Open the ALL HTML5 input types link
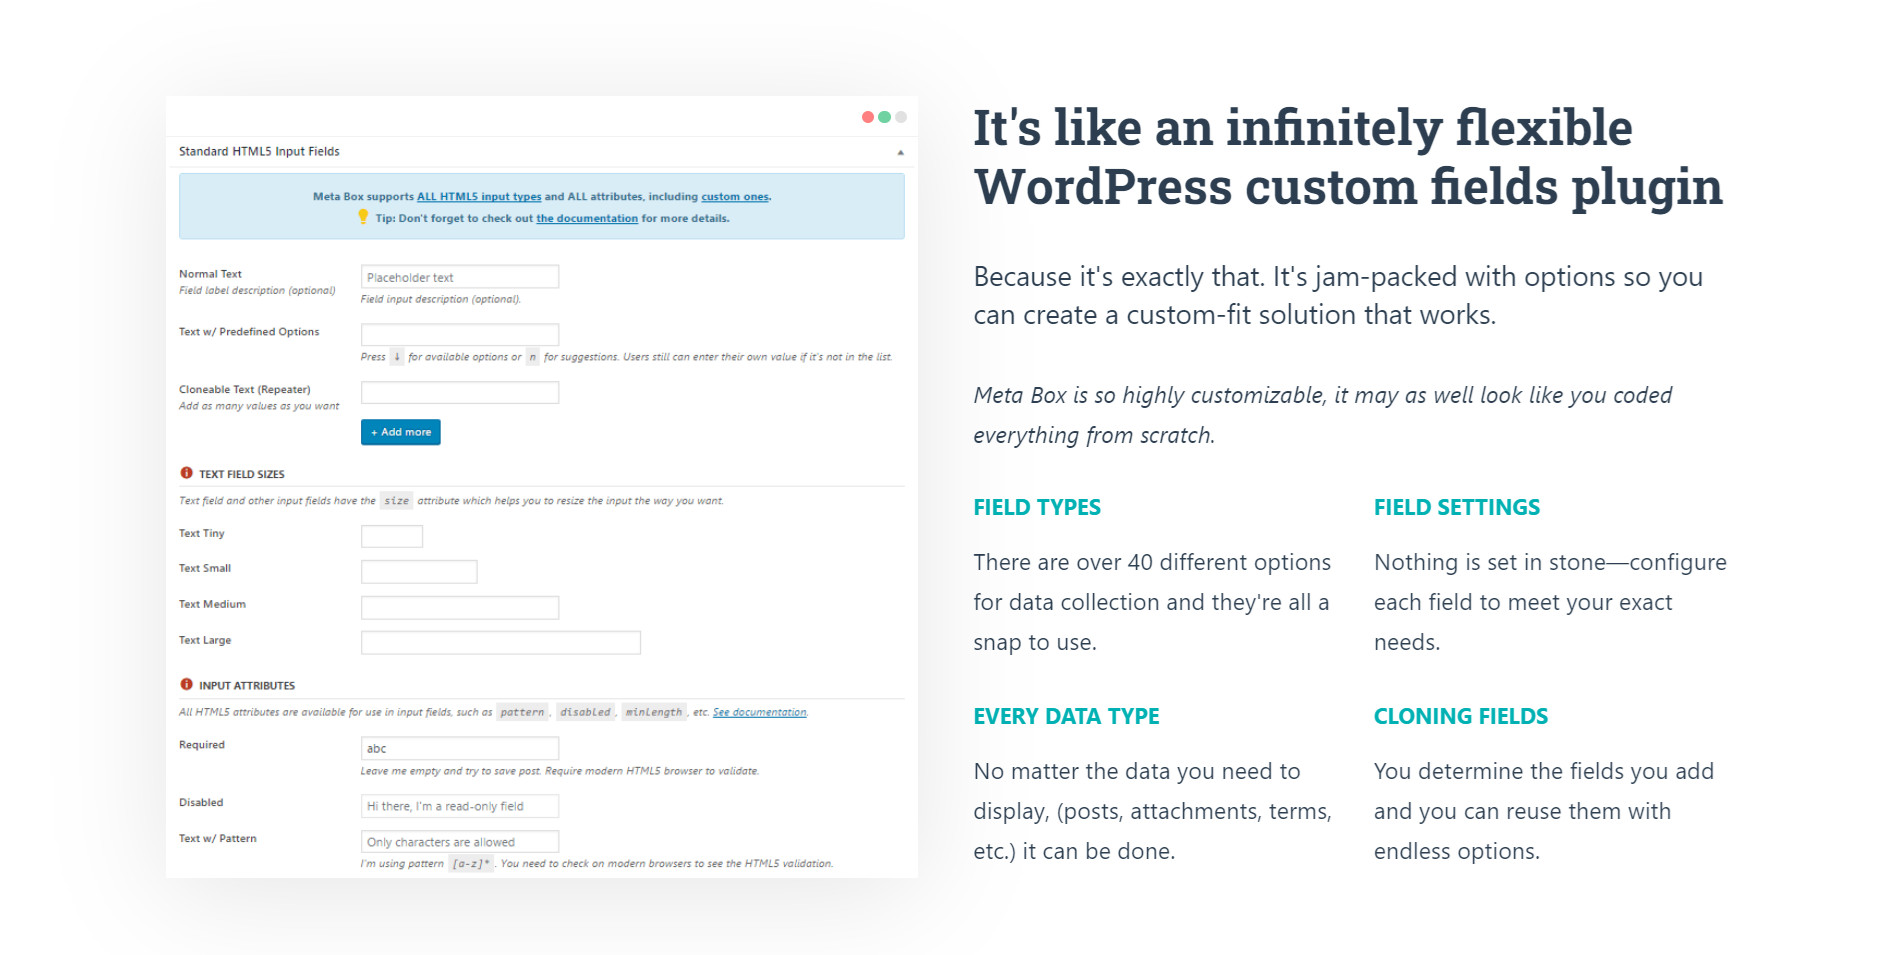The image size is (1896, 955). click(x=479, y=197)
